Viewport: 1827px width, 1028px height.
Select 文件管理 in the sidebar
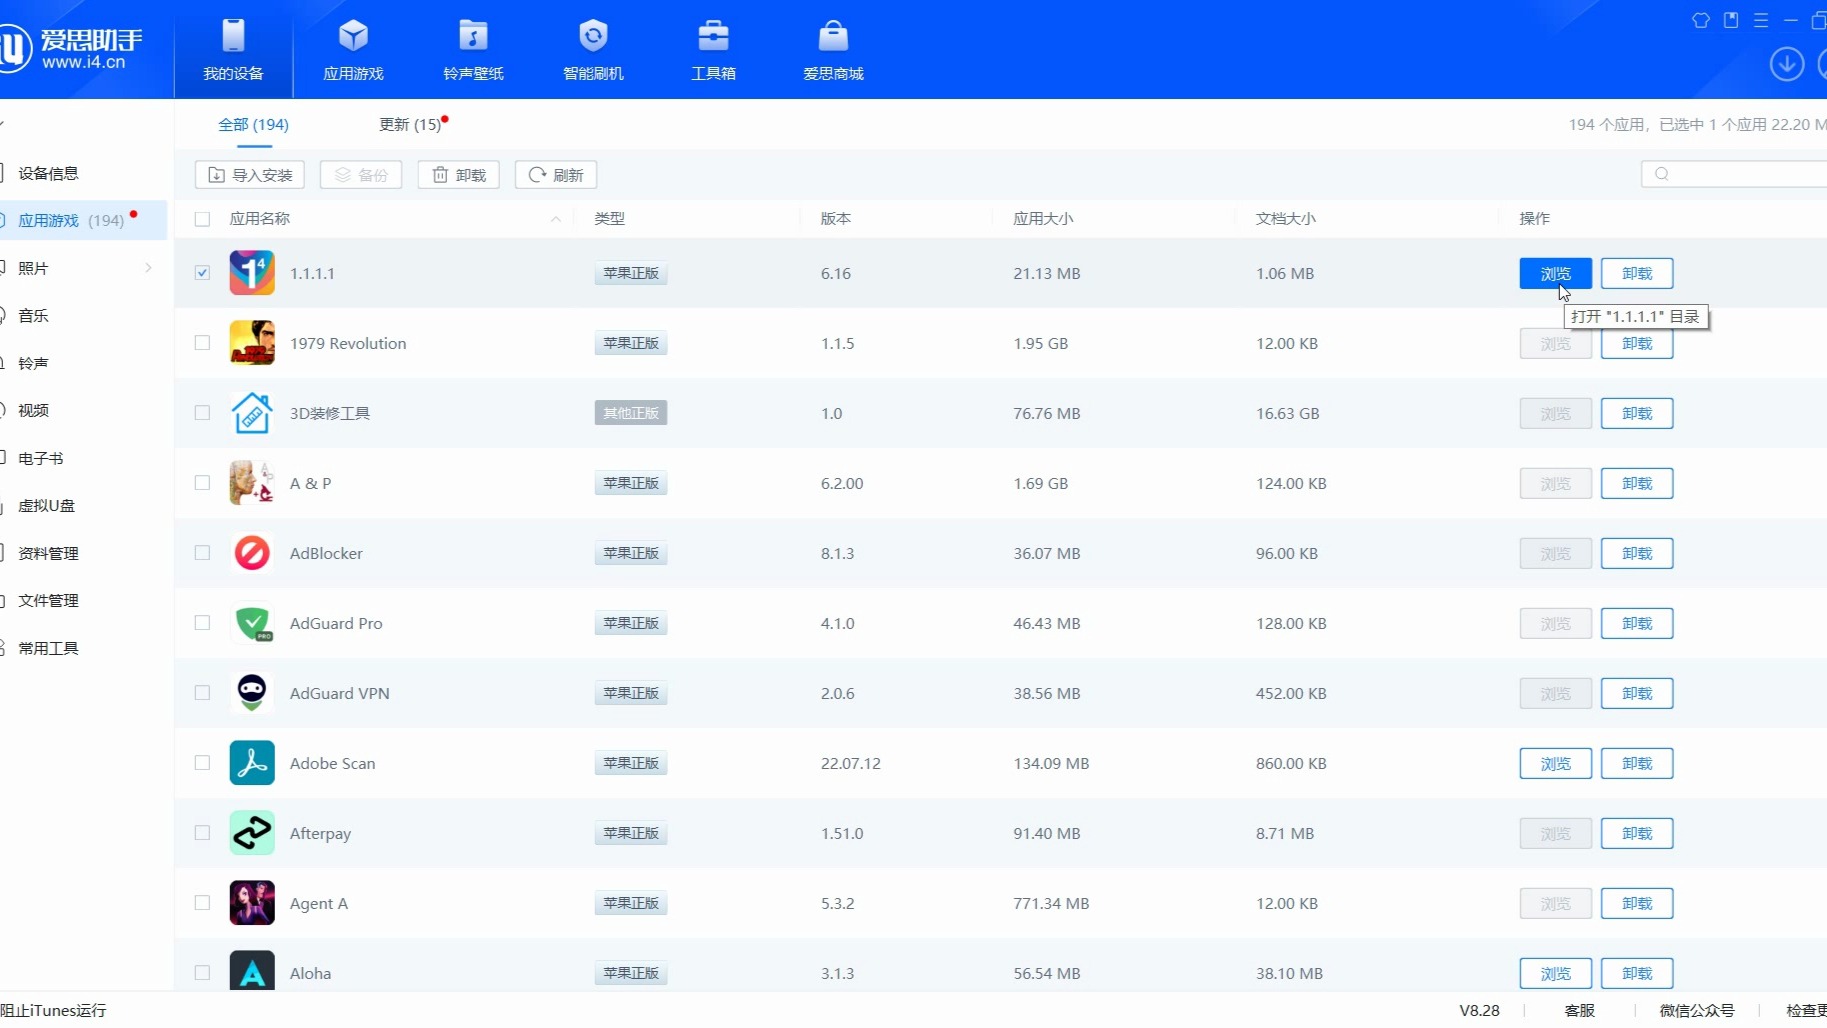click(x=48, y=601)
